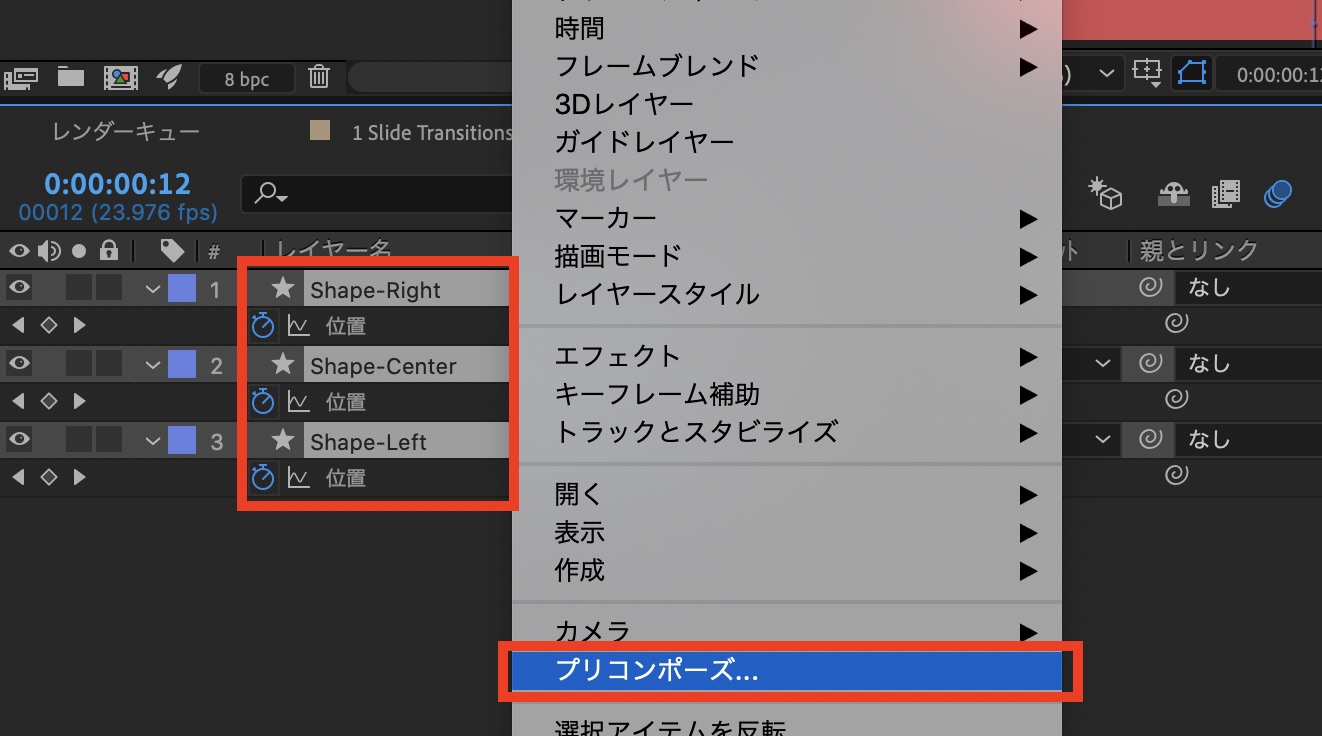1322x736 pixels.
Task: Click the color label swatch of Shape-Center
Action: (182, 365)
